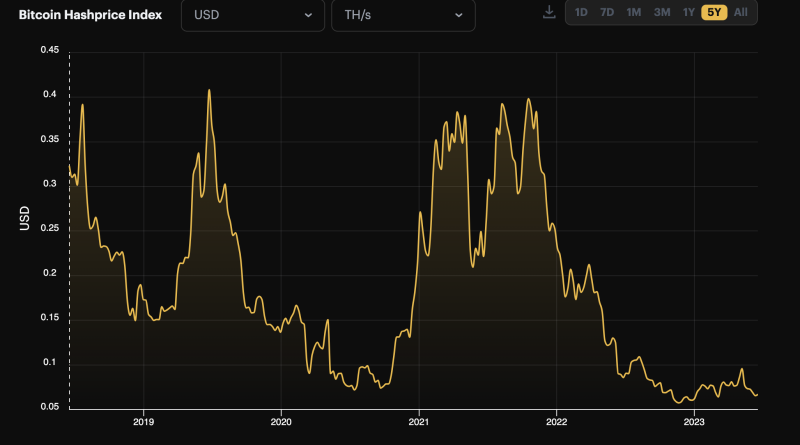Click the Bitcoin Hashprice Index title

coord(90,15)
